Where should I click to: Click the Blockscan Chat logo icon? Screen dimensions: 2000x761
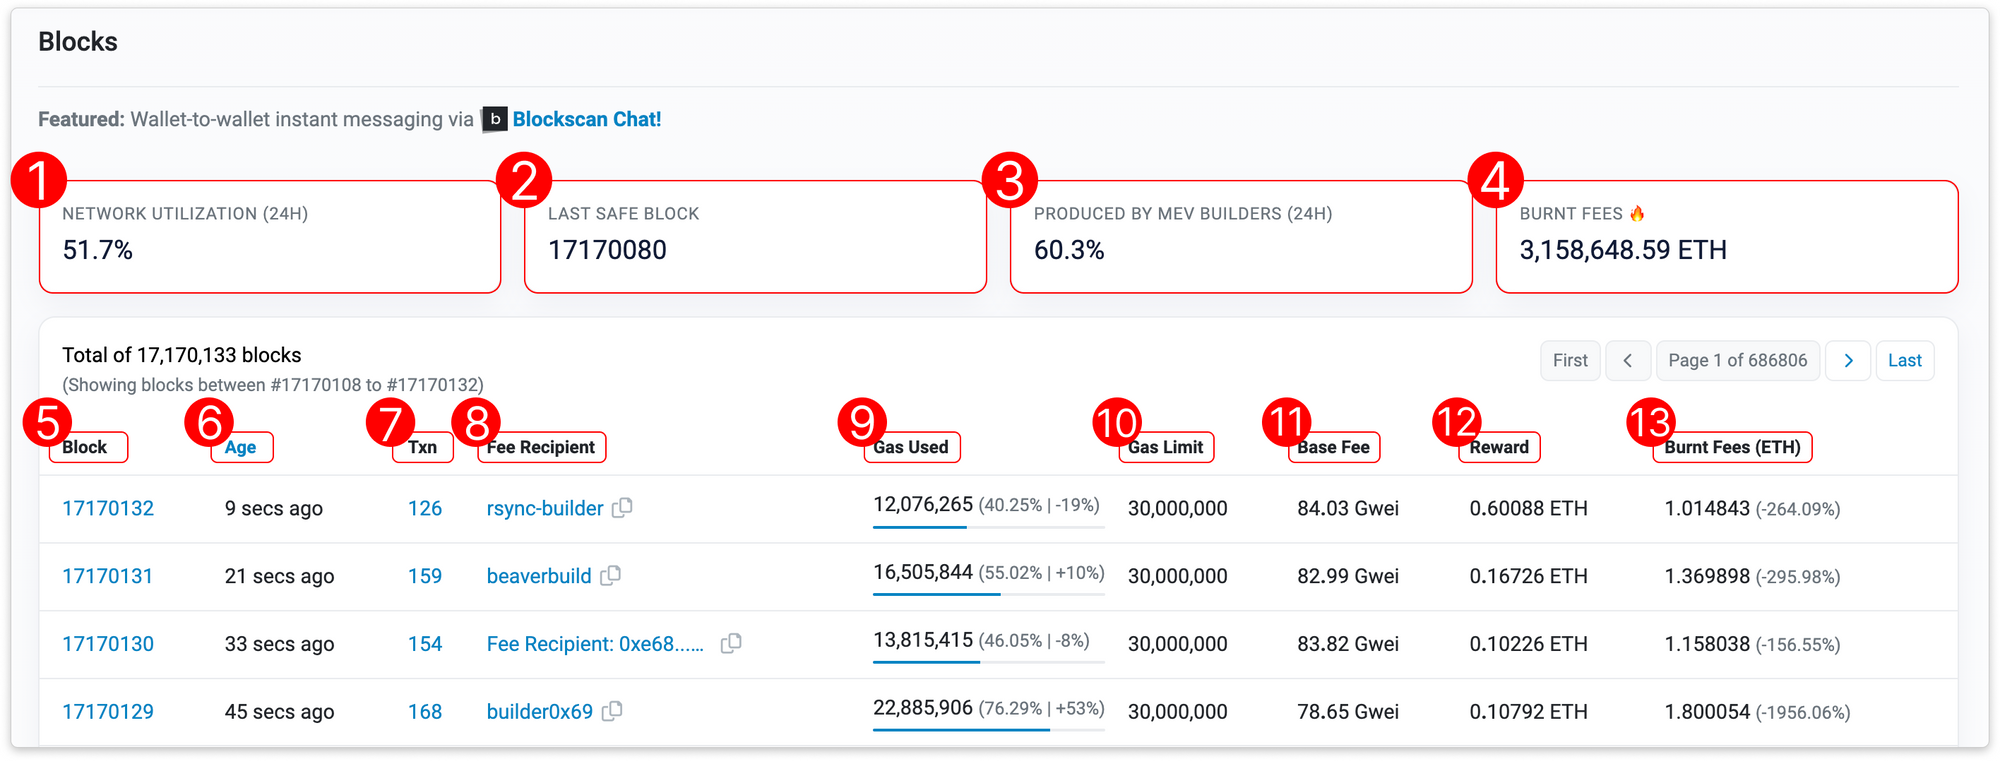(494, 120)
